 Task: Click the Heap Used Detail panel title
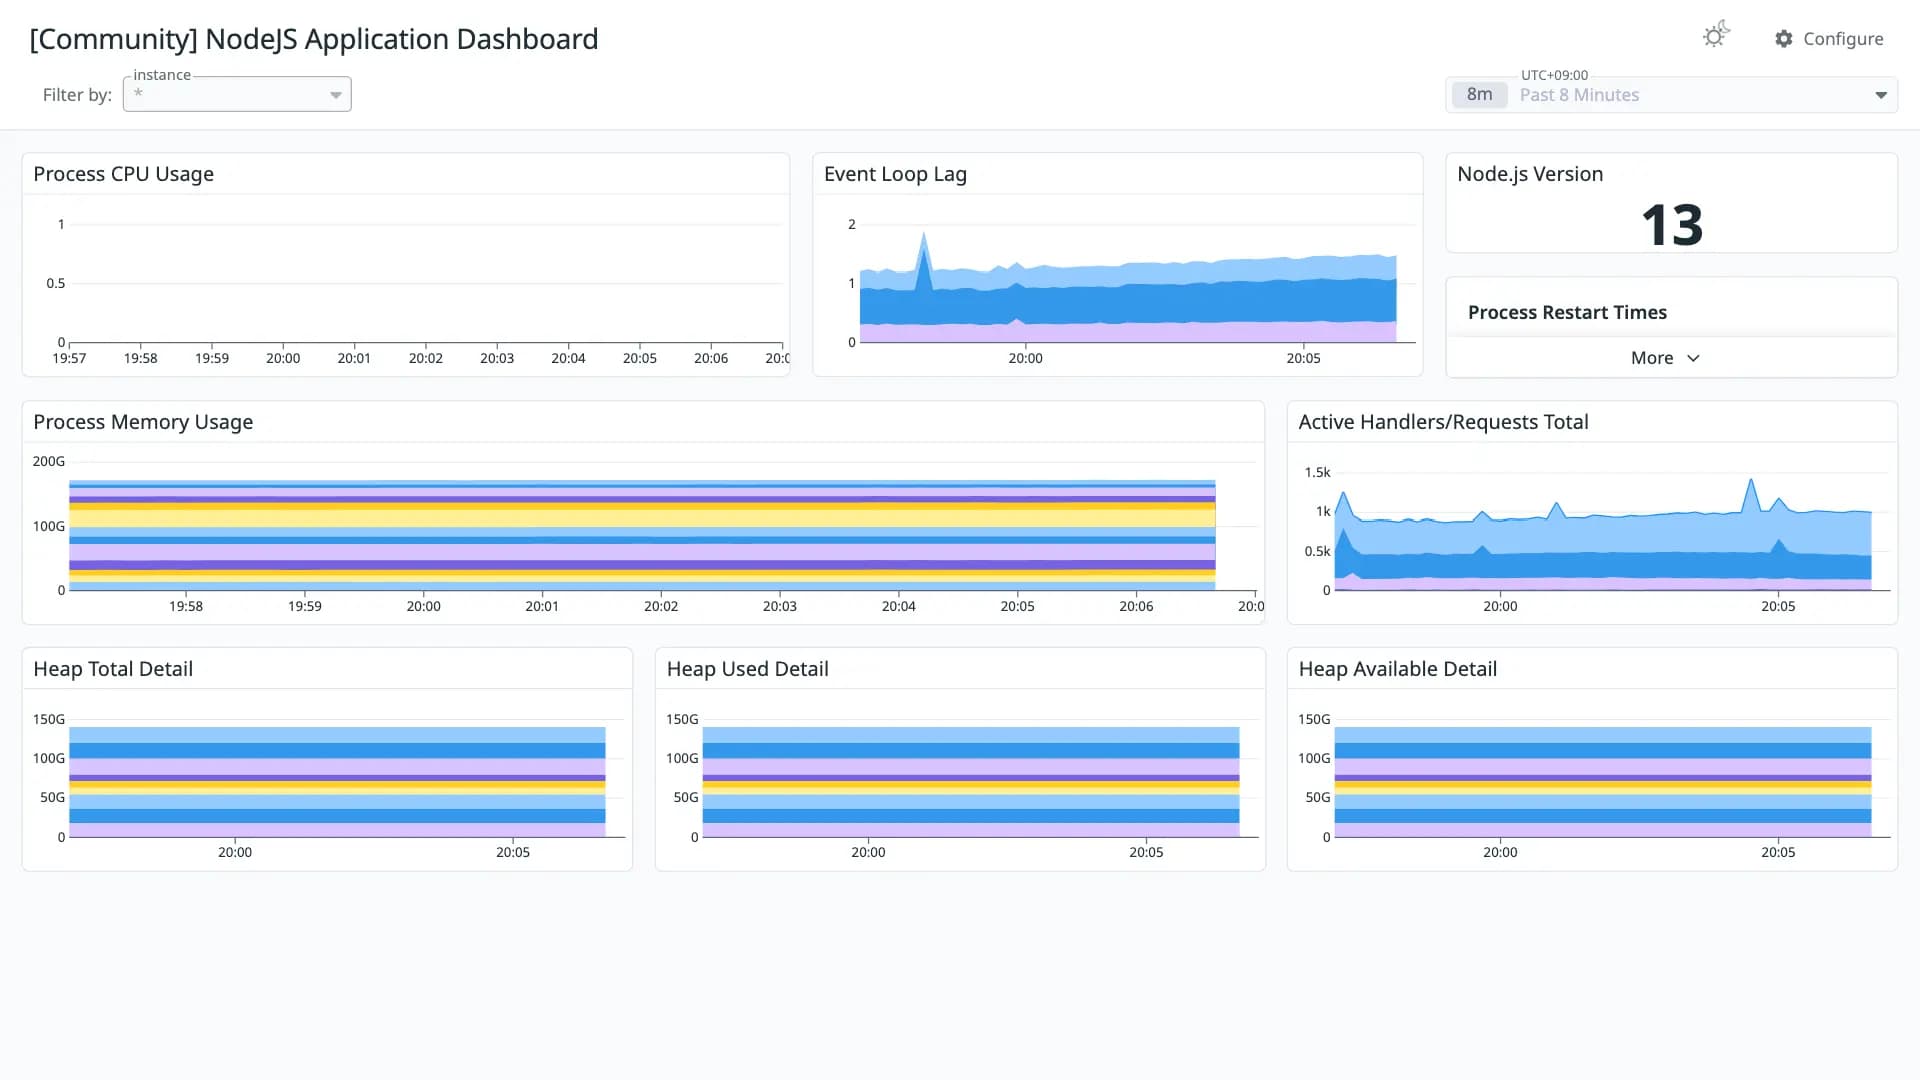747,669
